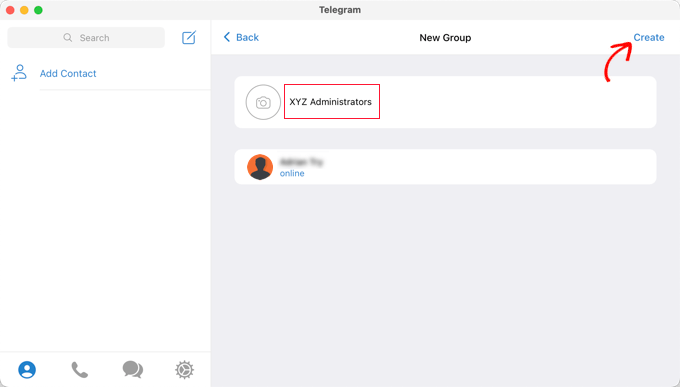The image size is (680, 387).
Task: Set group photo via camera icon
Action: pyautogui.click(x=263, y=102)
